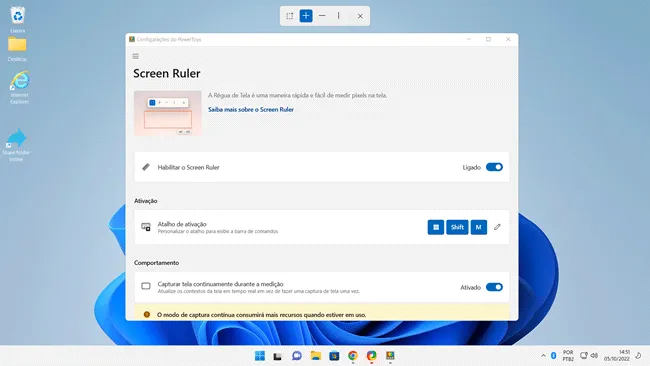Open Google Chrome from the taskbar
650x366 pixels.
click(353, 356)
